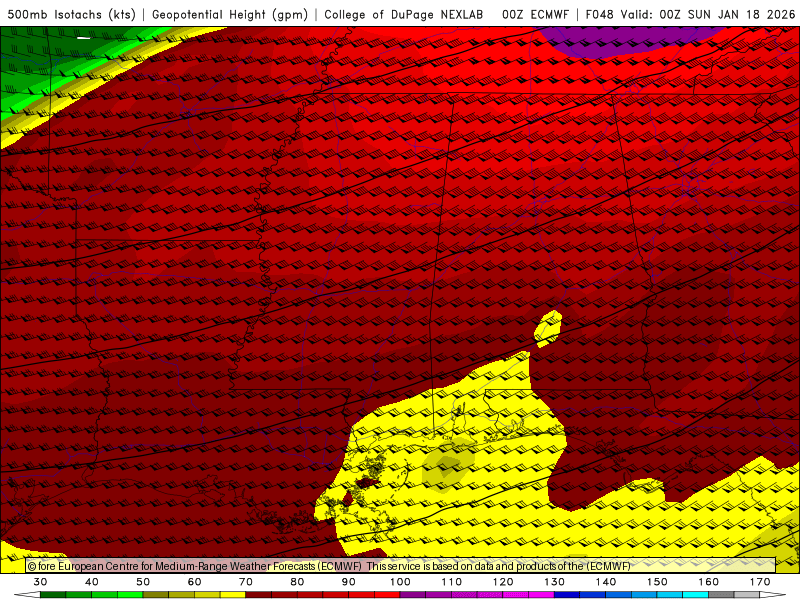Click the olive wind minimum inside the yellow area
800x600 pixels.
pos(448,467)
